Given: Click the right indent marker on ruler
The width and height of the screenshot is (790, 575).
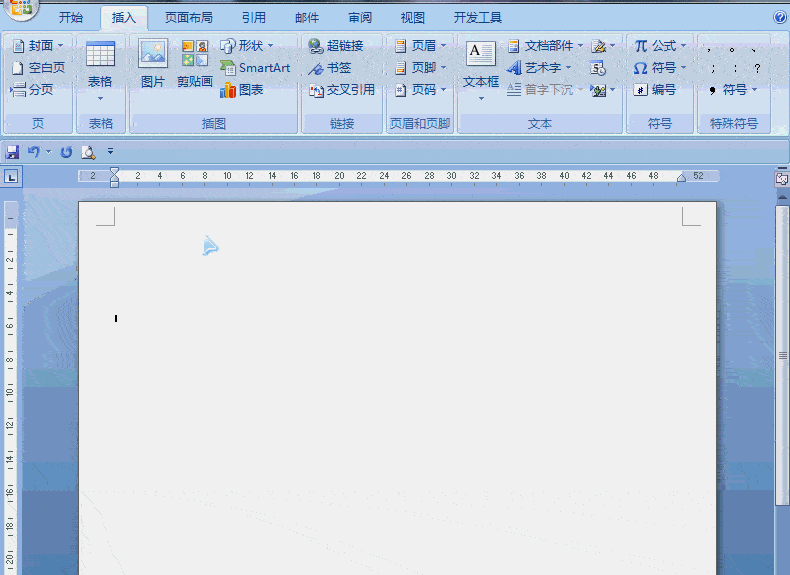Looking at the screenshot, I should (681, 177).
